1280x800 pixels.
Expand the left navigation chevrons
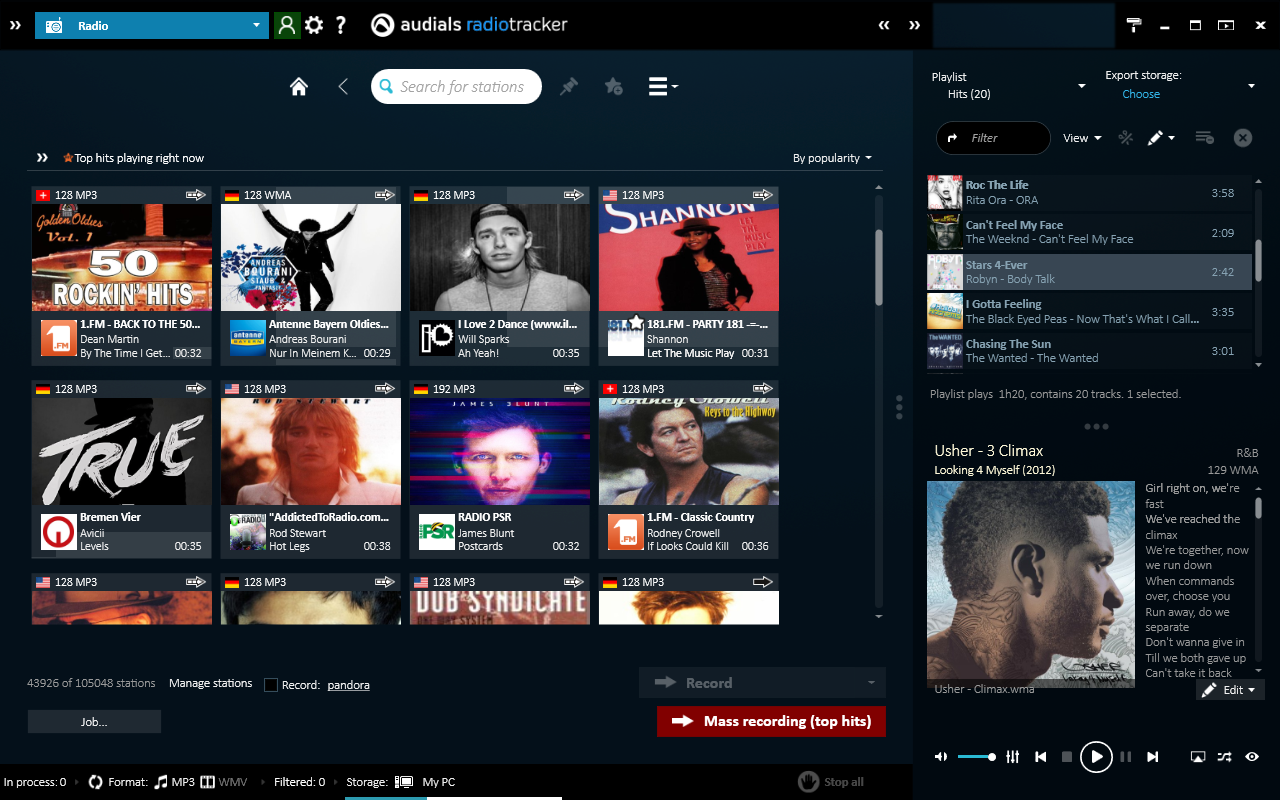click(x=15, y=25)
